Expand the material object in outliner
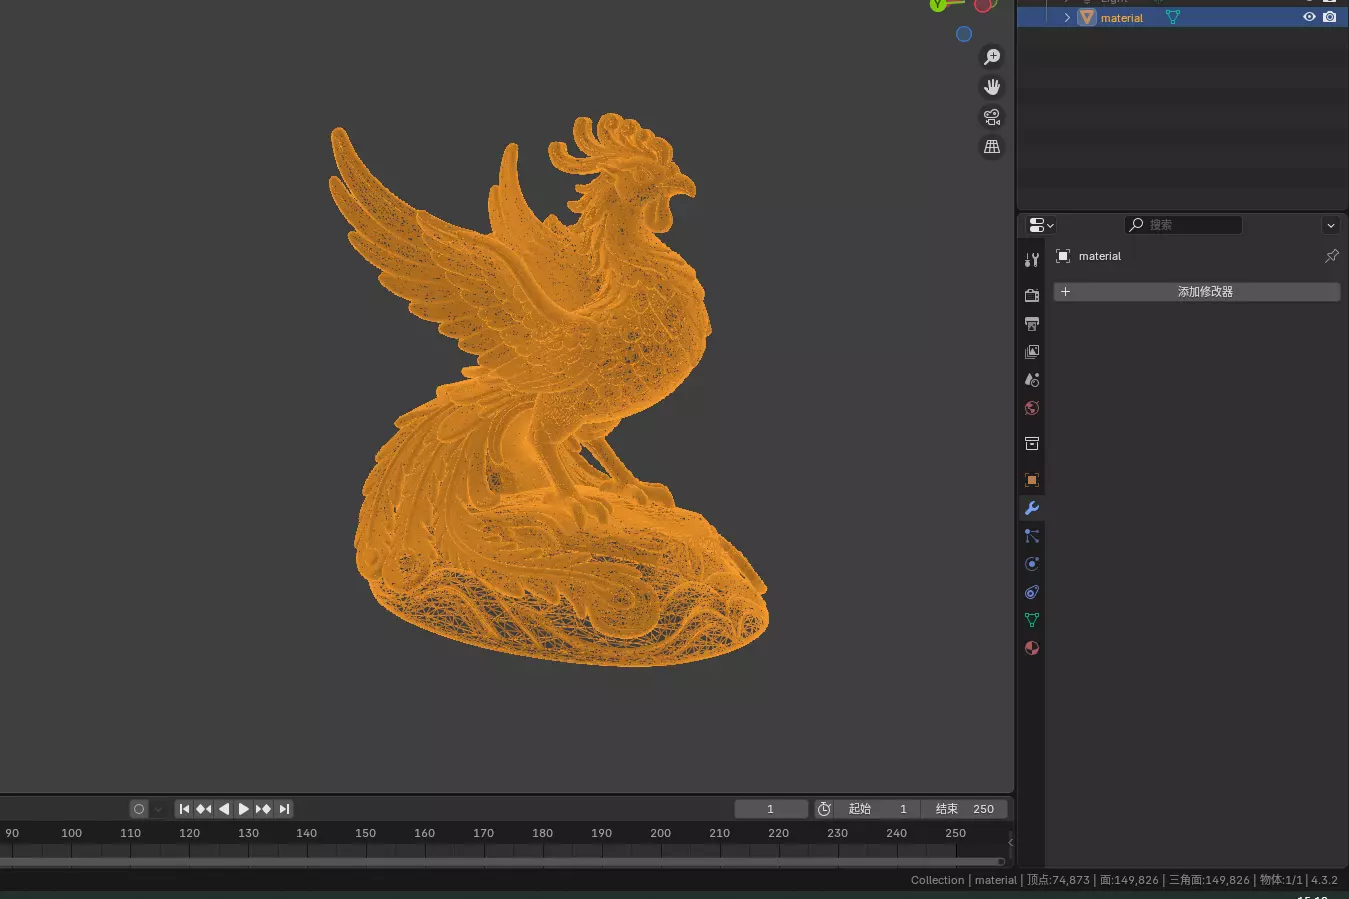This screenshot has width=1349, height=899. click(1067, 18)
